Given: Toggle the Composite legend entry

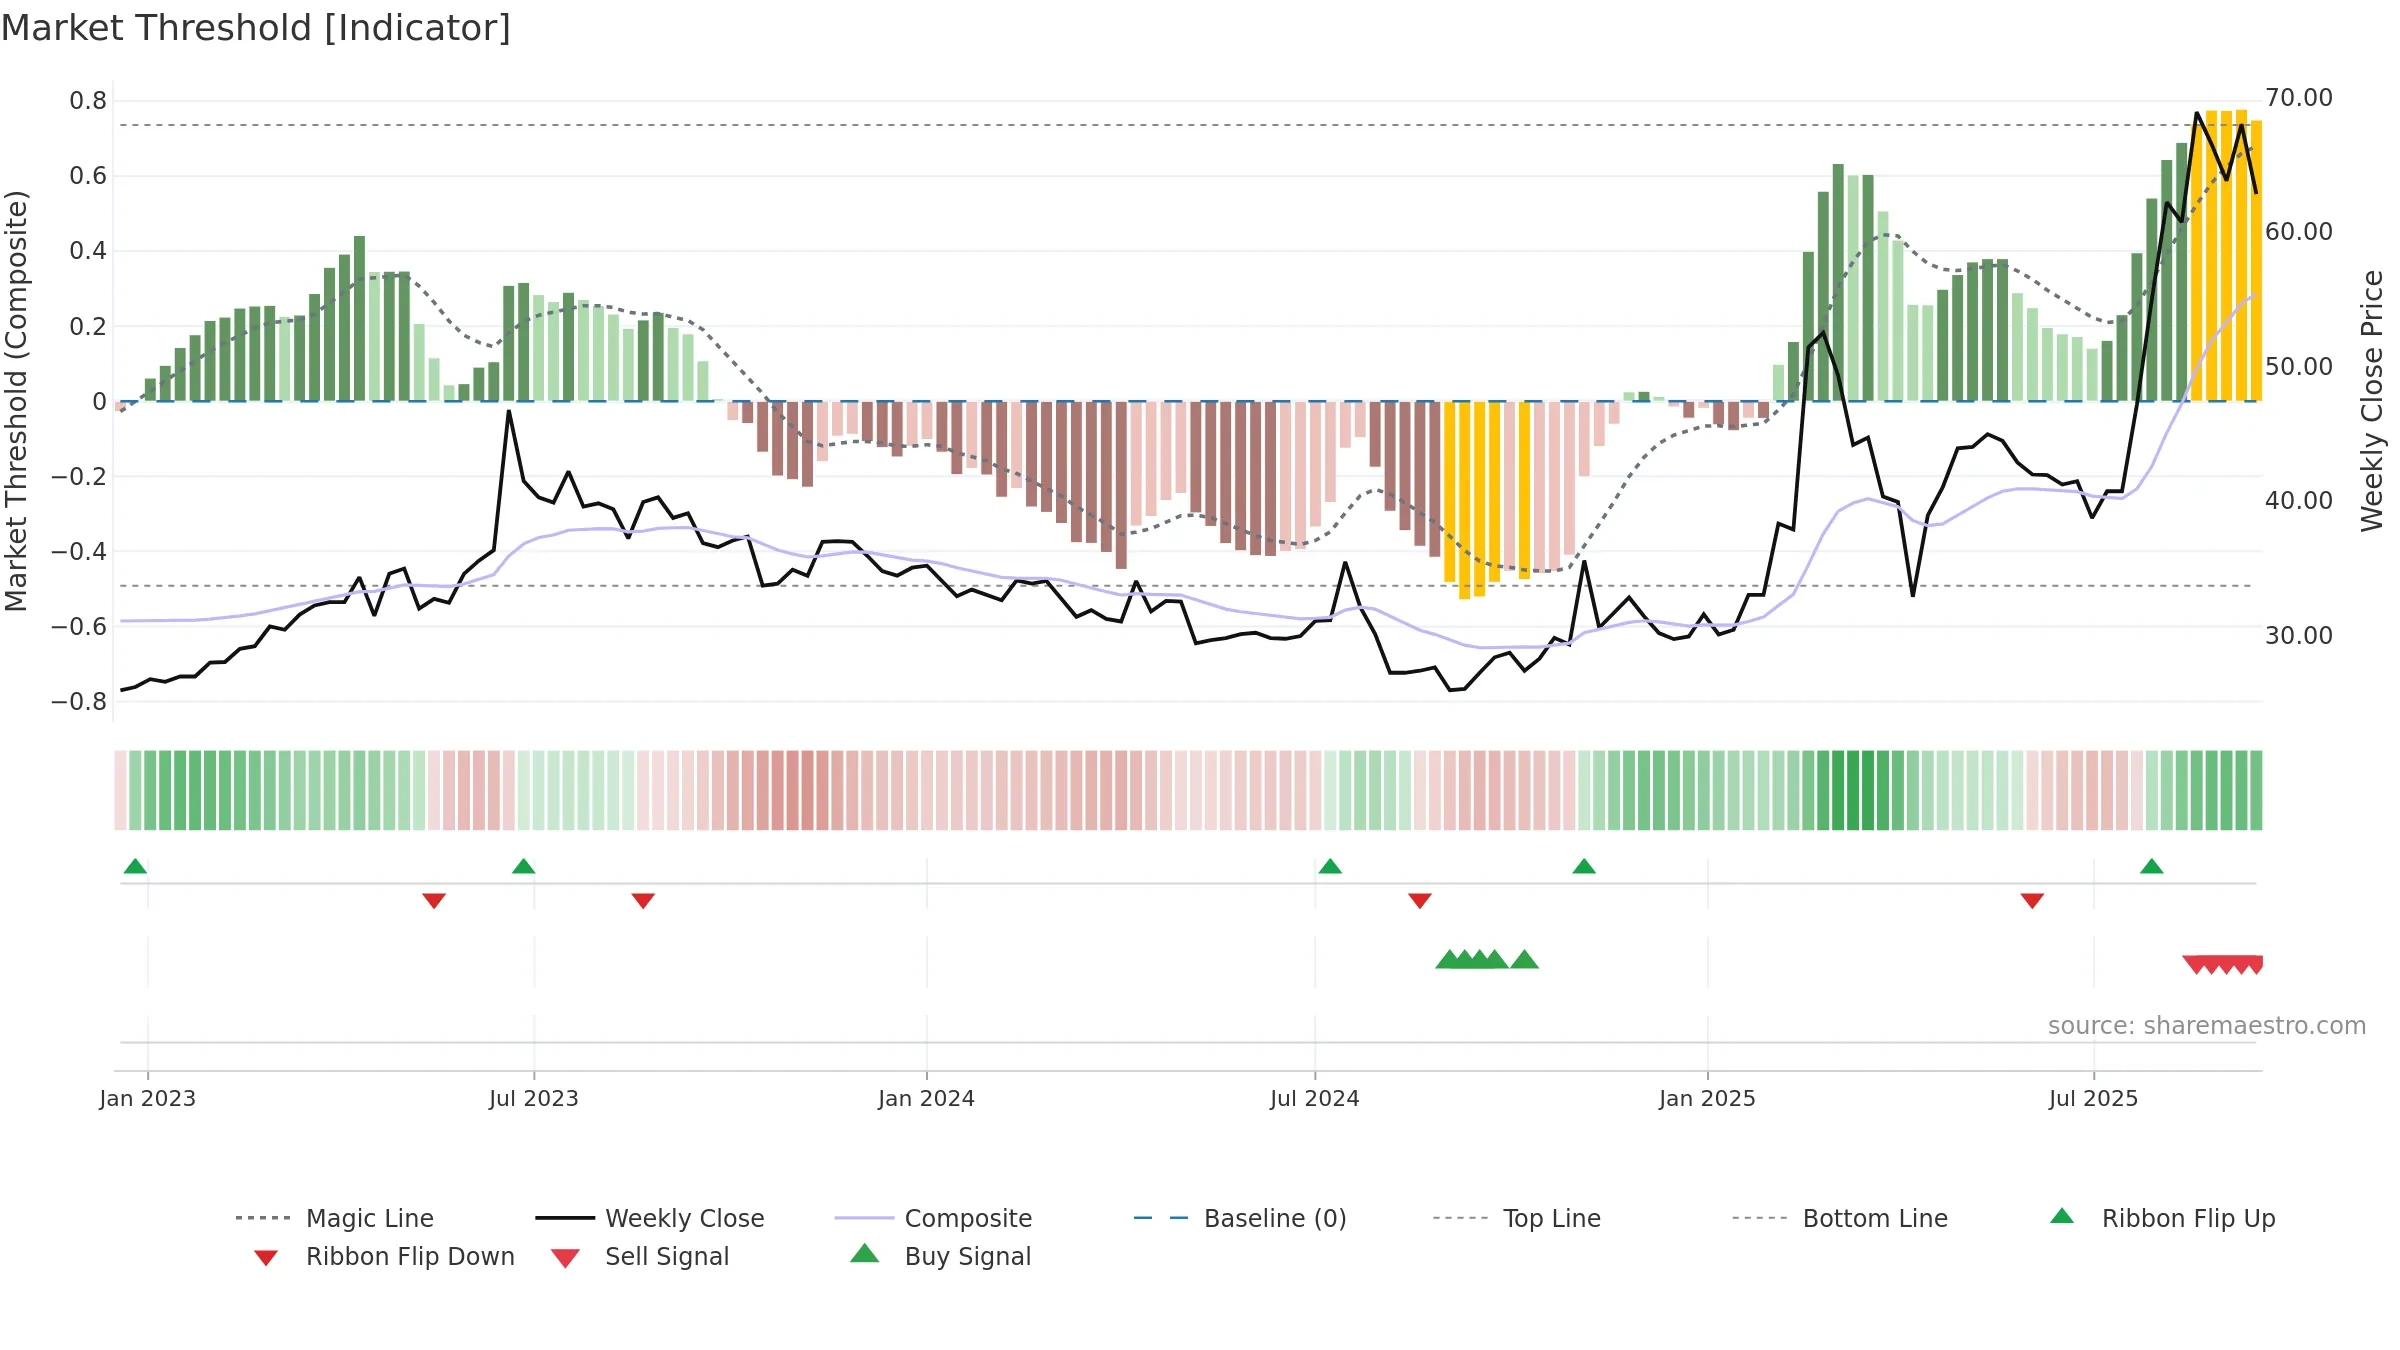Looking at the screenshot, I should click(x=933, y=1218).
